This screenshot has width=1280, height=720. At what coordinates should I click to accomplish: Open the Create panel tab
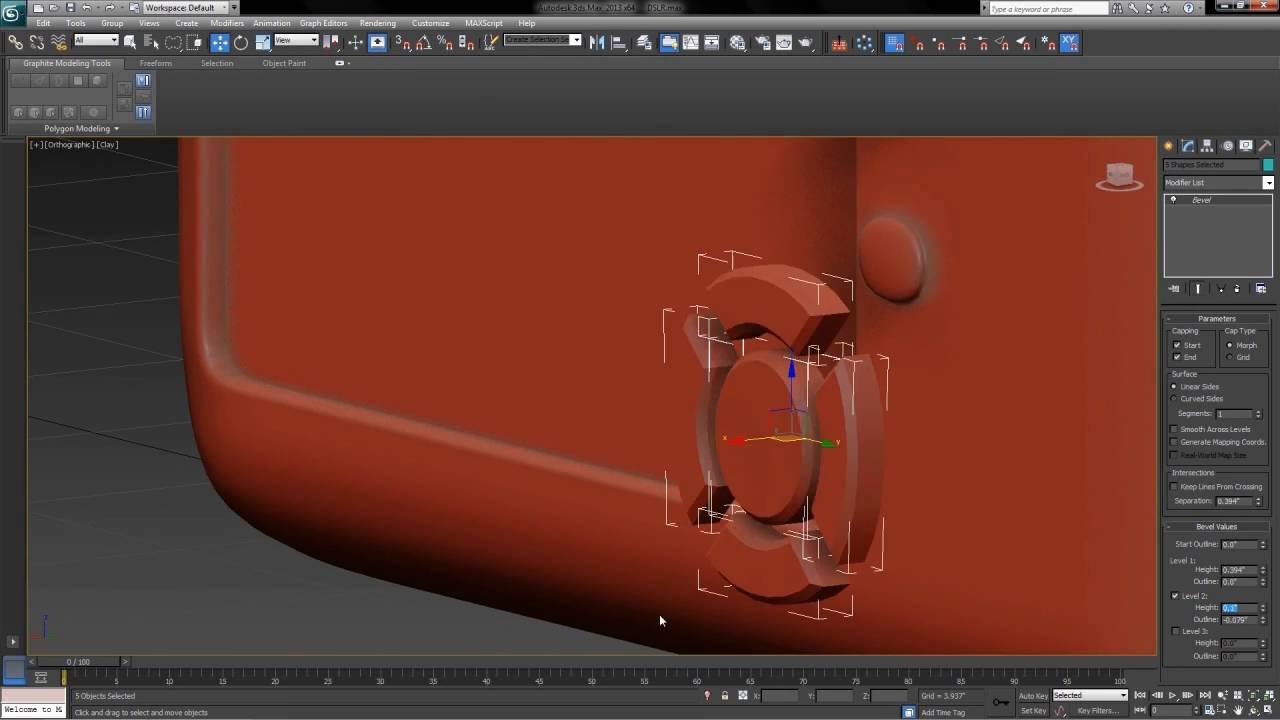(1168, 146)
